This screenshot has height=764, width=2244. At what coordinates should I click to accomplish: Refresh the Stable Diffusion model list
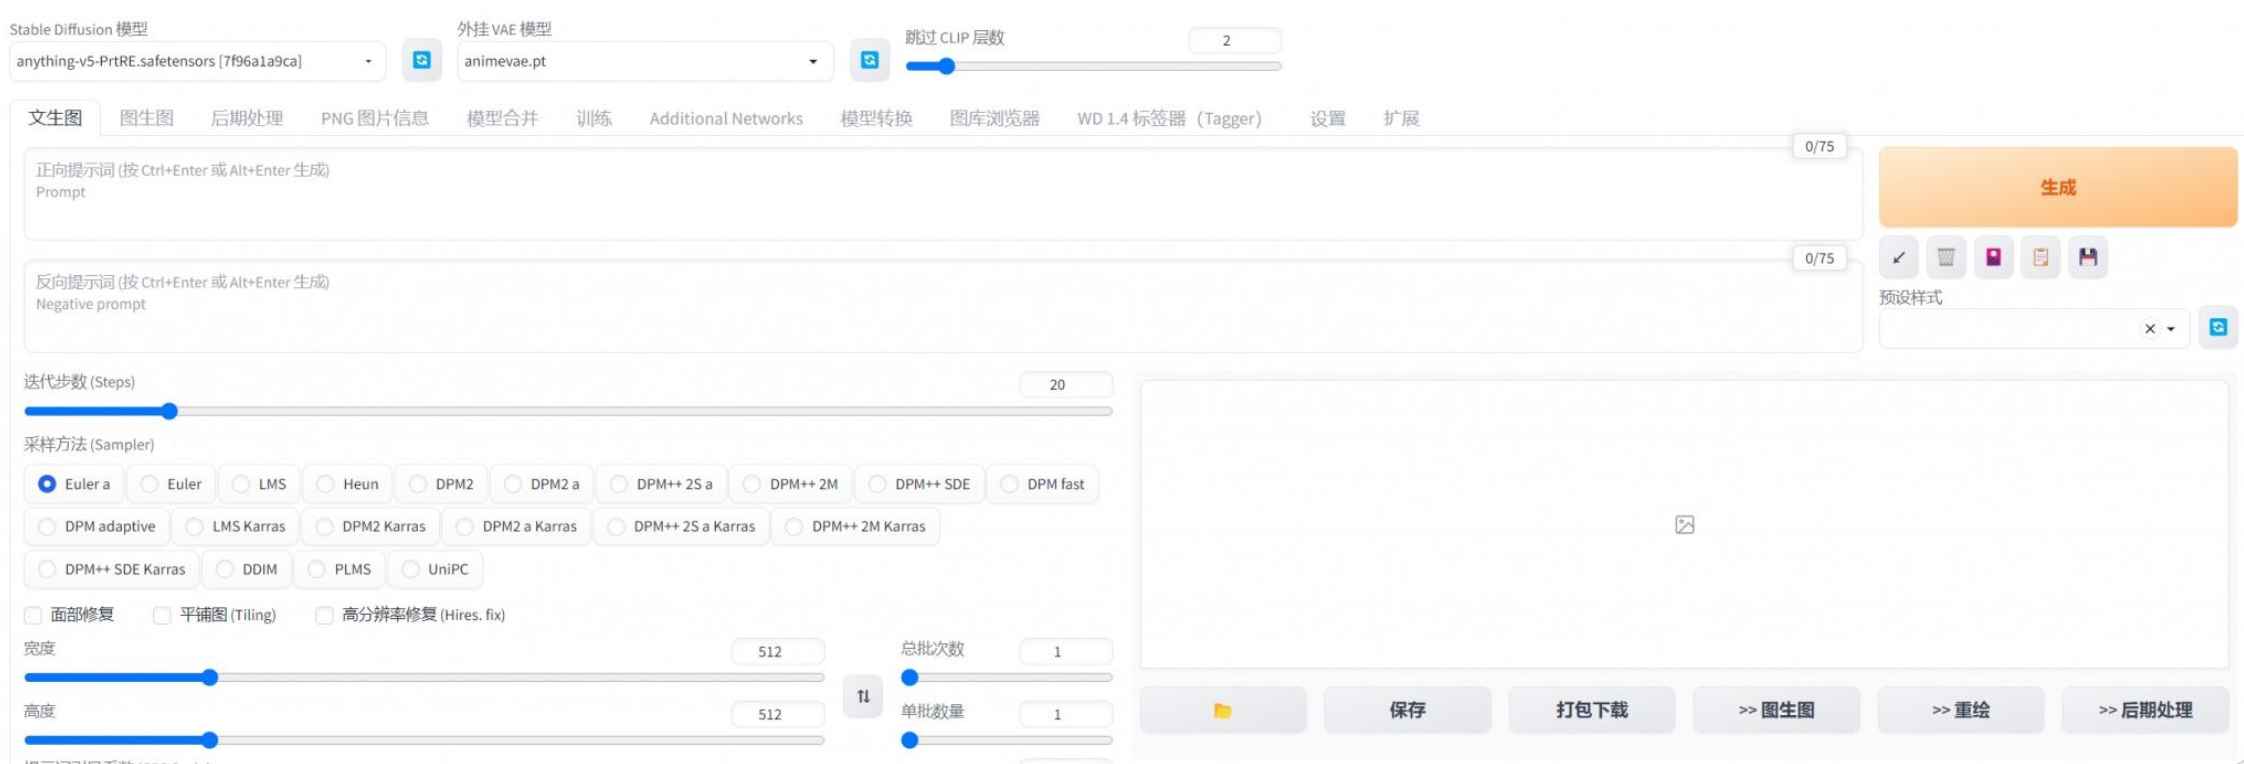coord(422,61)
